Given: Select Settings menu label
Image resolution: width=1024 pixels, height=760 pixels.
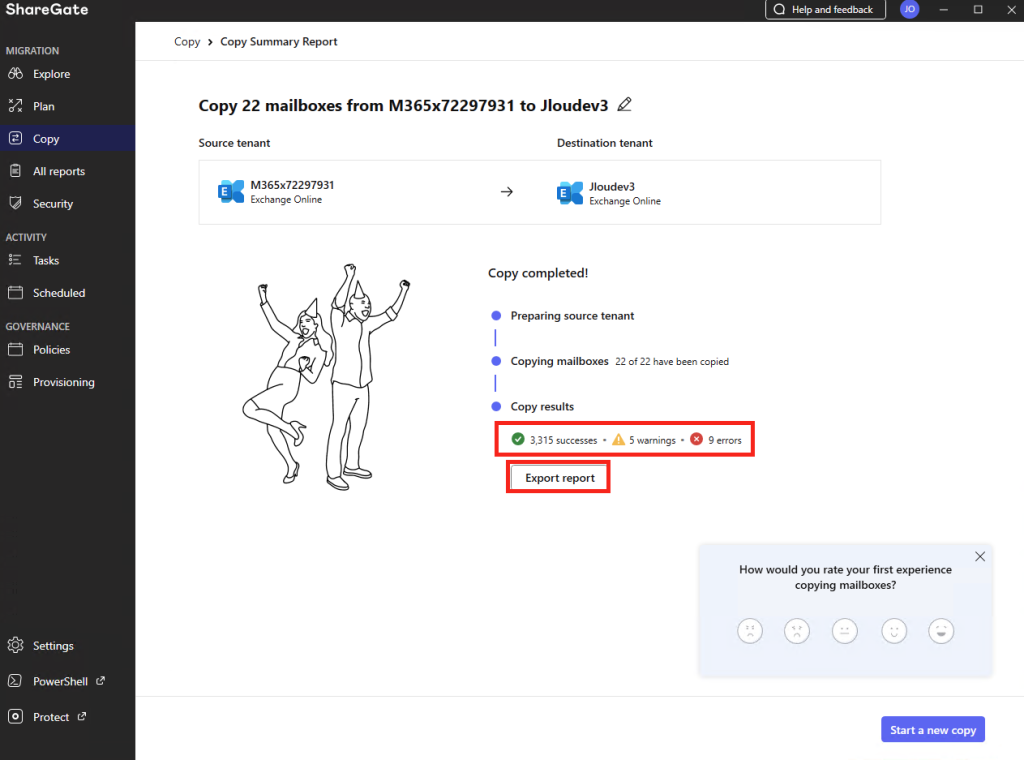Looking at the screenshot, I should tap(54, 645).
